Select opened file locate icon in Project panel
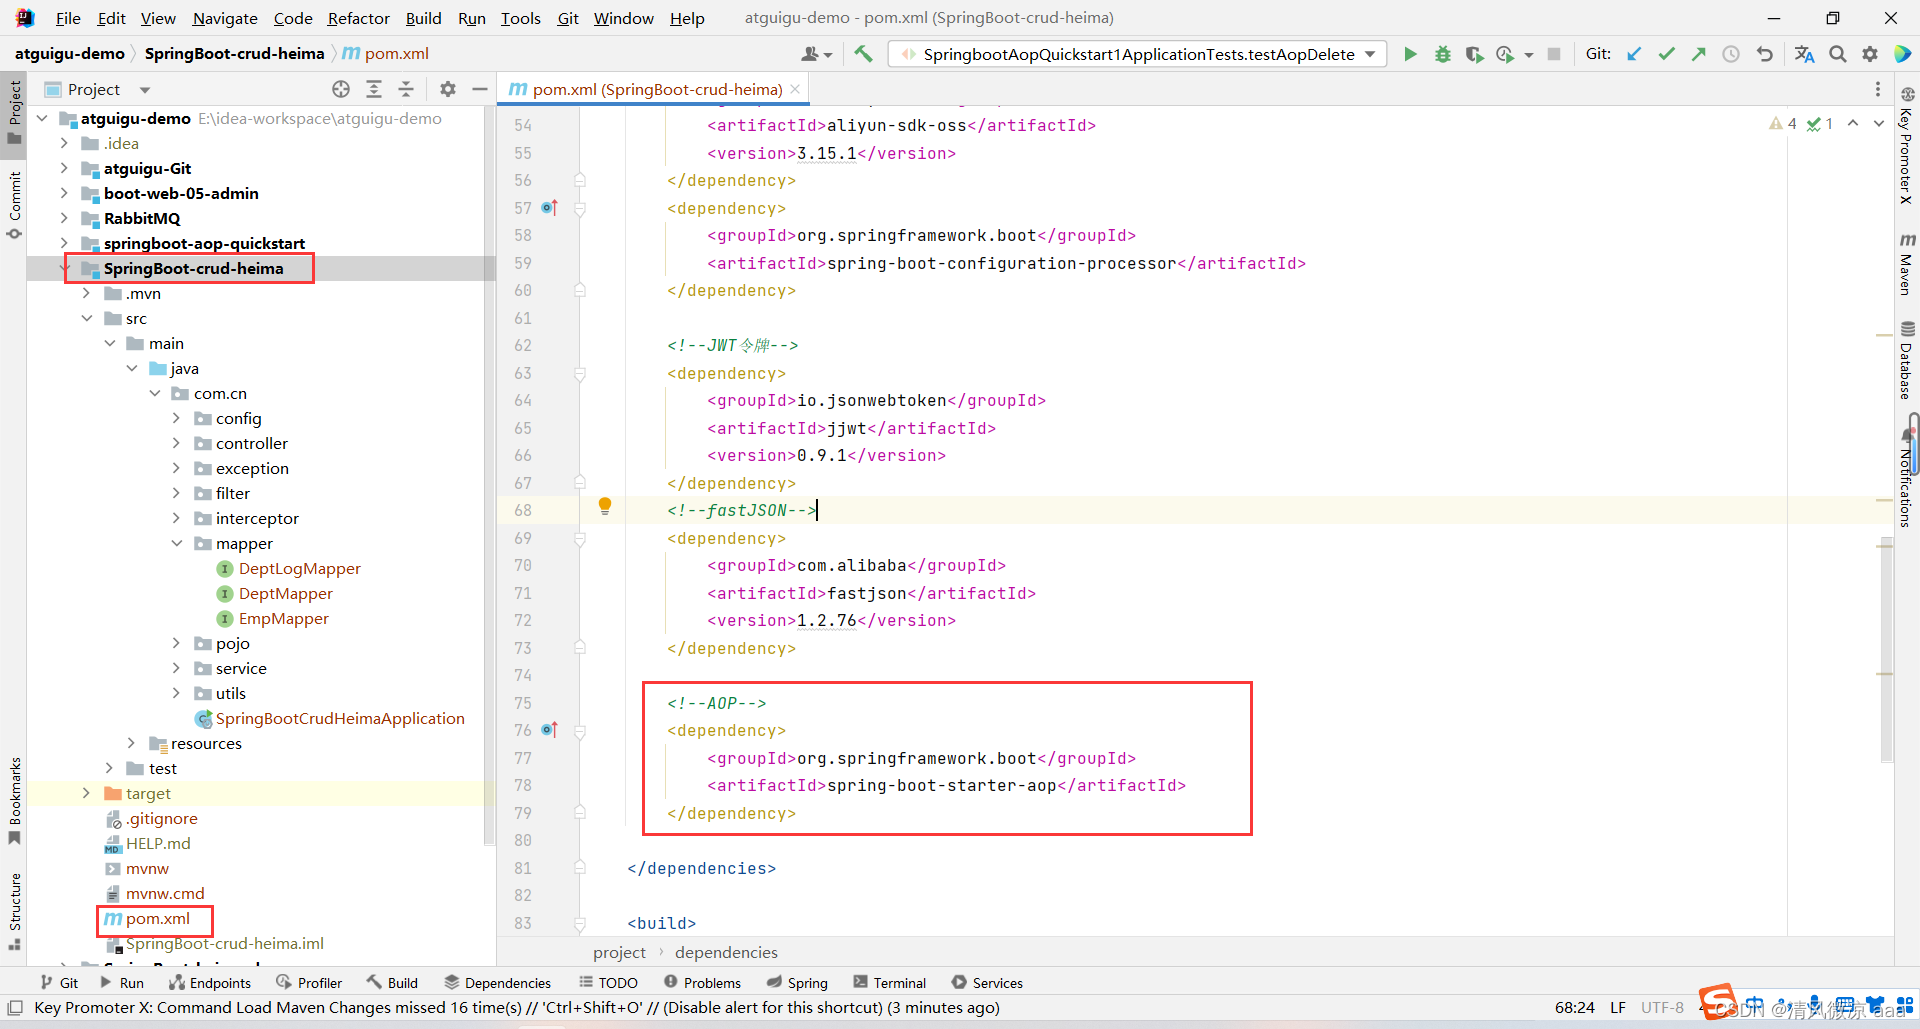This screenshot has width=1920, height=1029. [x=341, y=89]
